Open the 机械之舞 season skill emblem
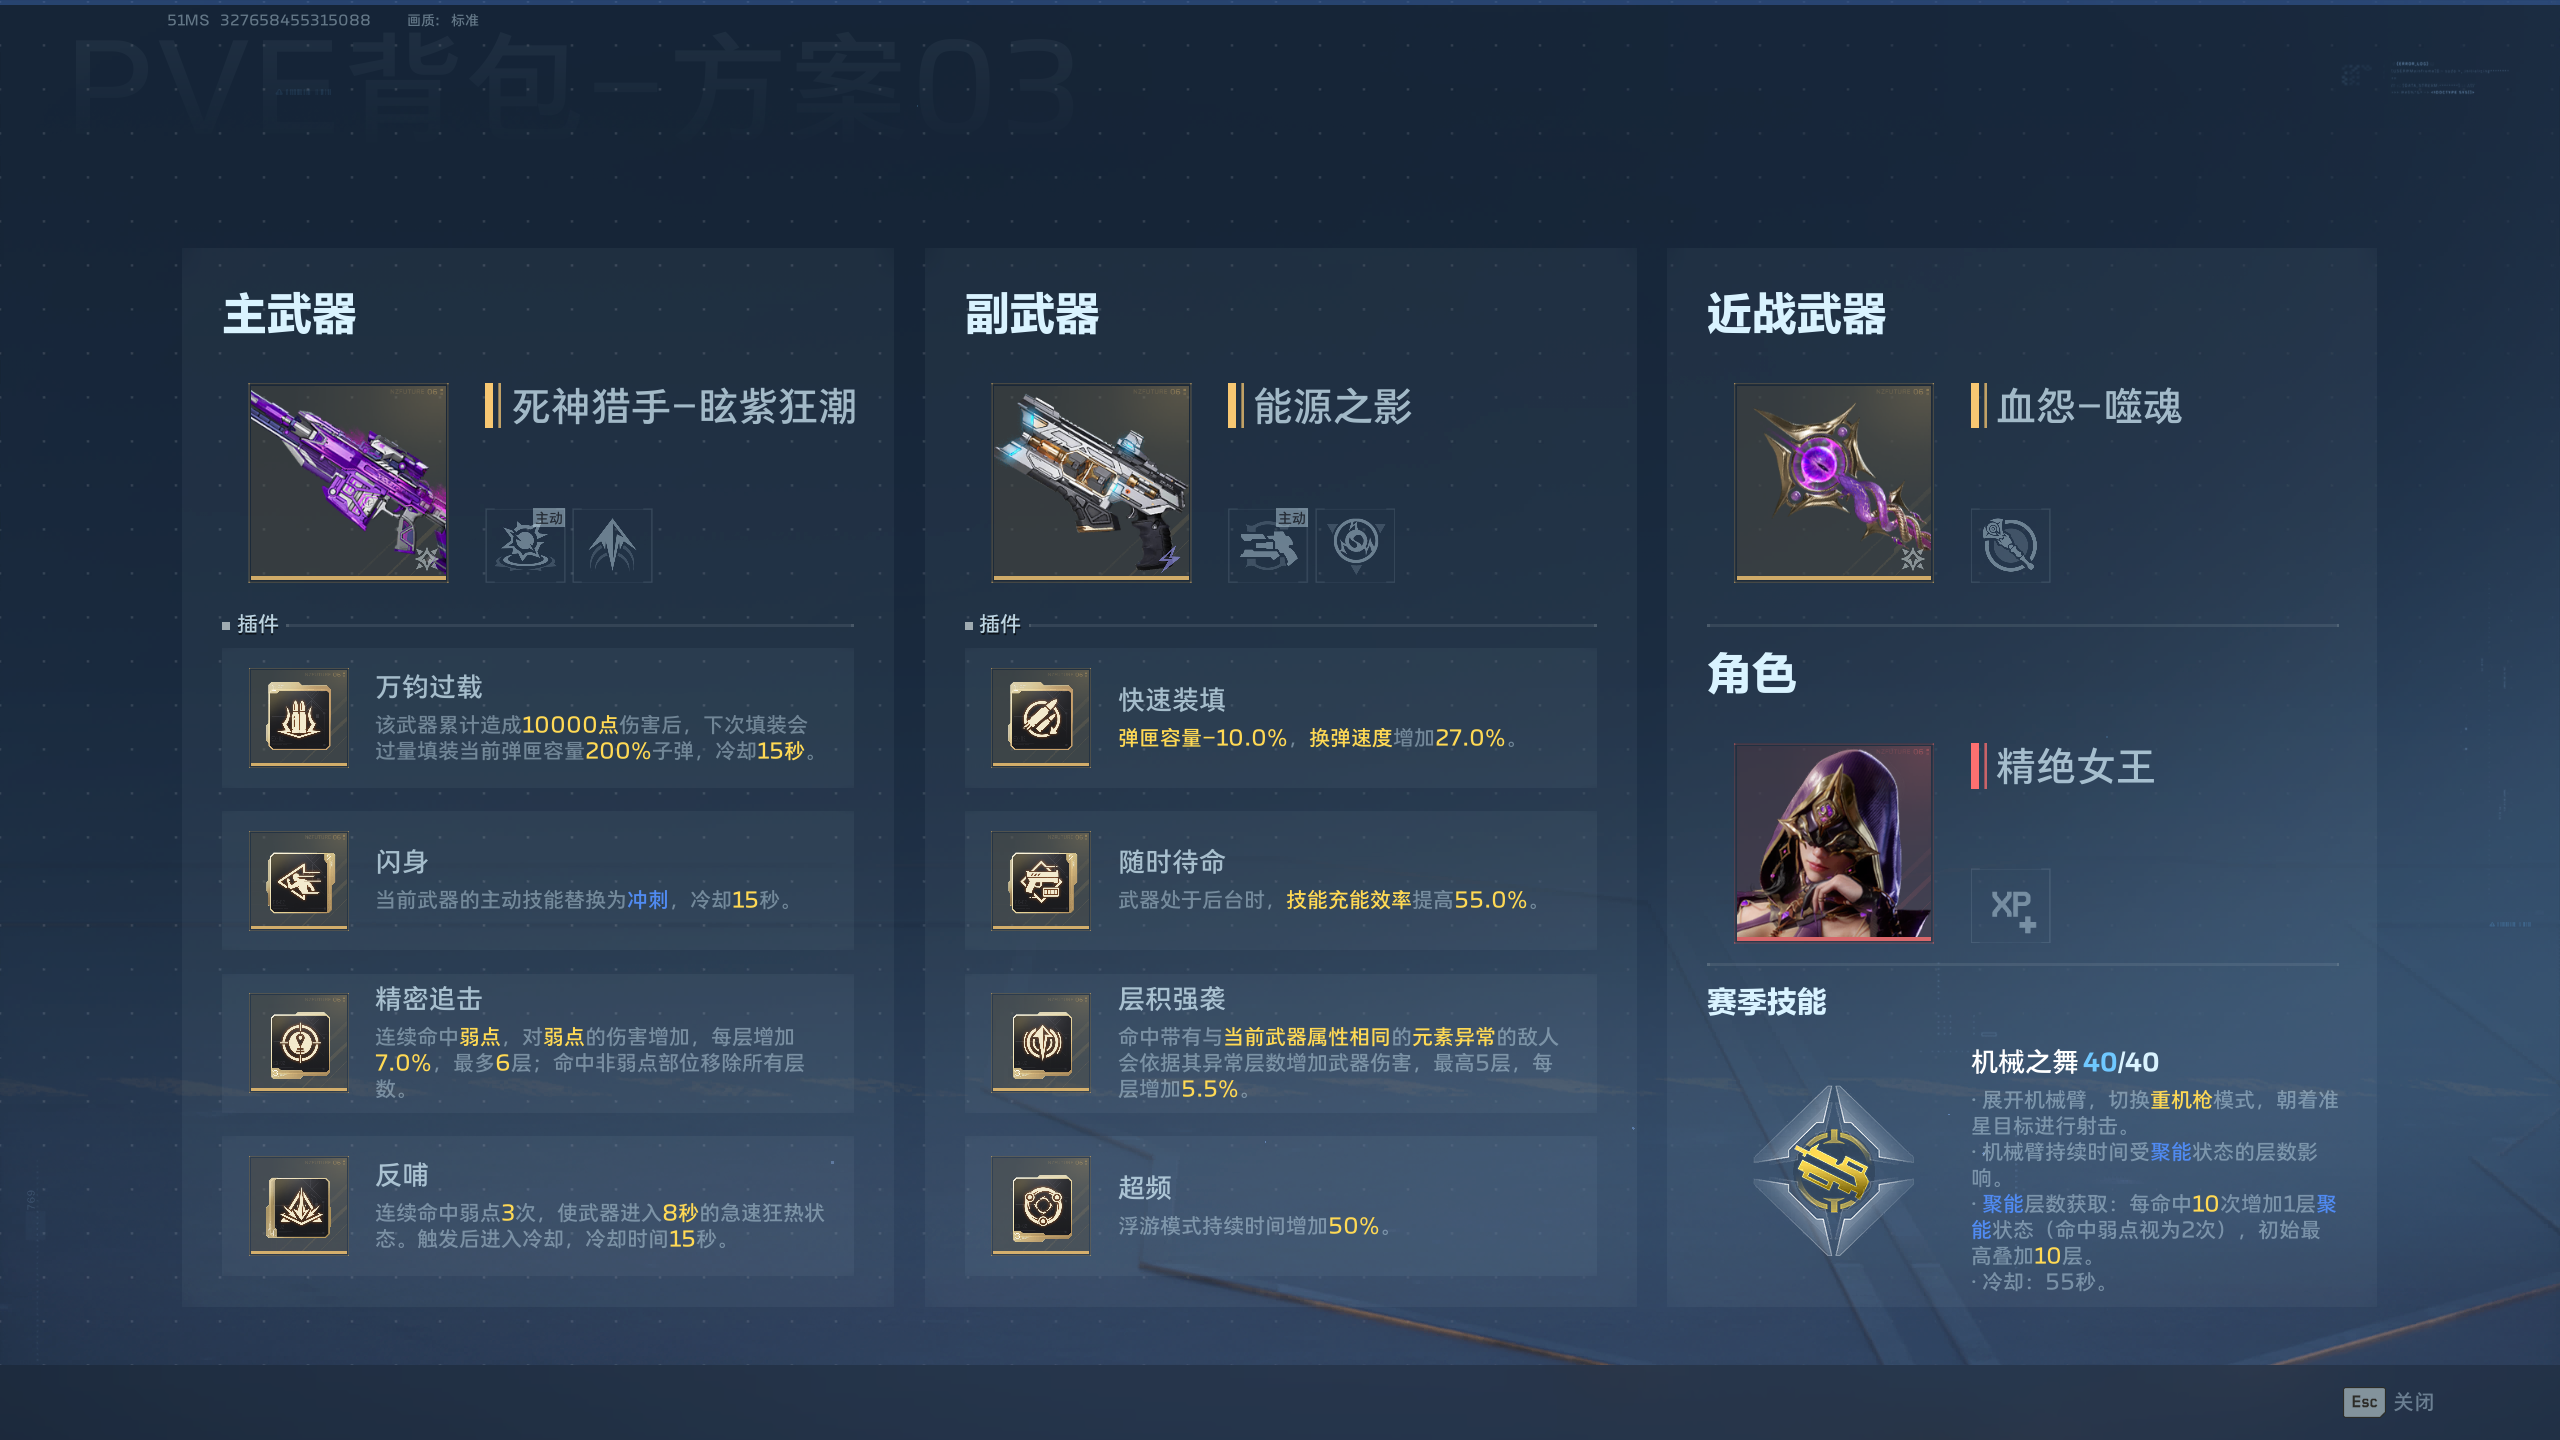This screenshot has width=2560, height=1440. [1834, 1171]
